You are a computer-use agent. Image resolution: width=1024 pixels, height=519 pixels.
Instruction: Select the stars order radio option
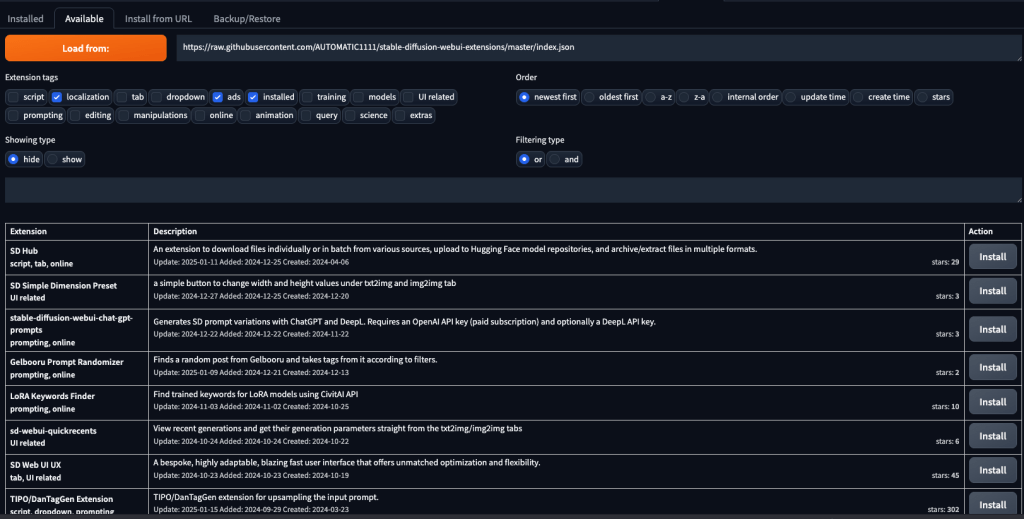pyautogui.click(x=922, y=97)
